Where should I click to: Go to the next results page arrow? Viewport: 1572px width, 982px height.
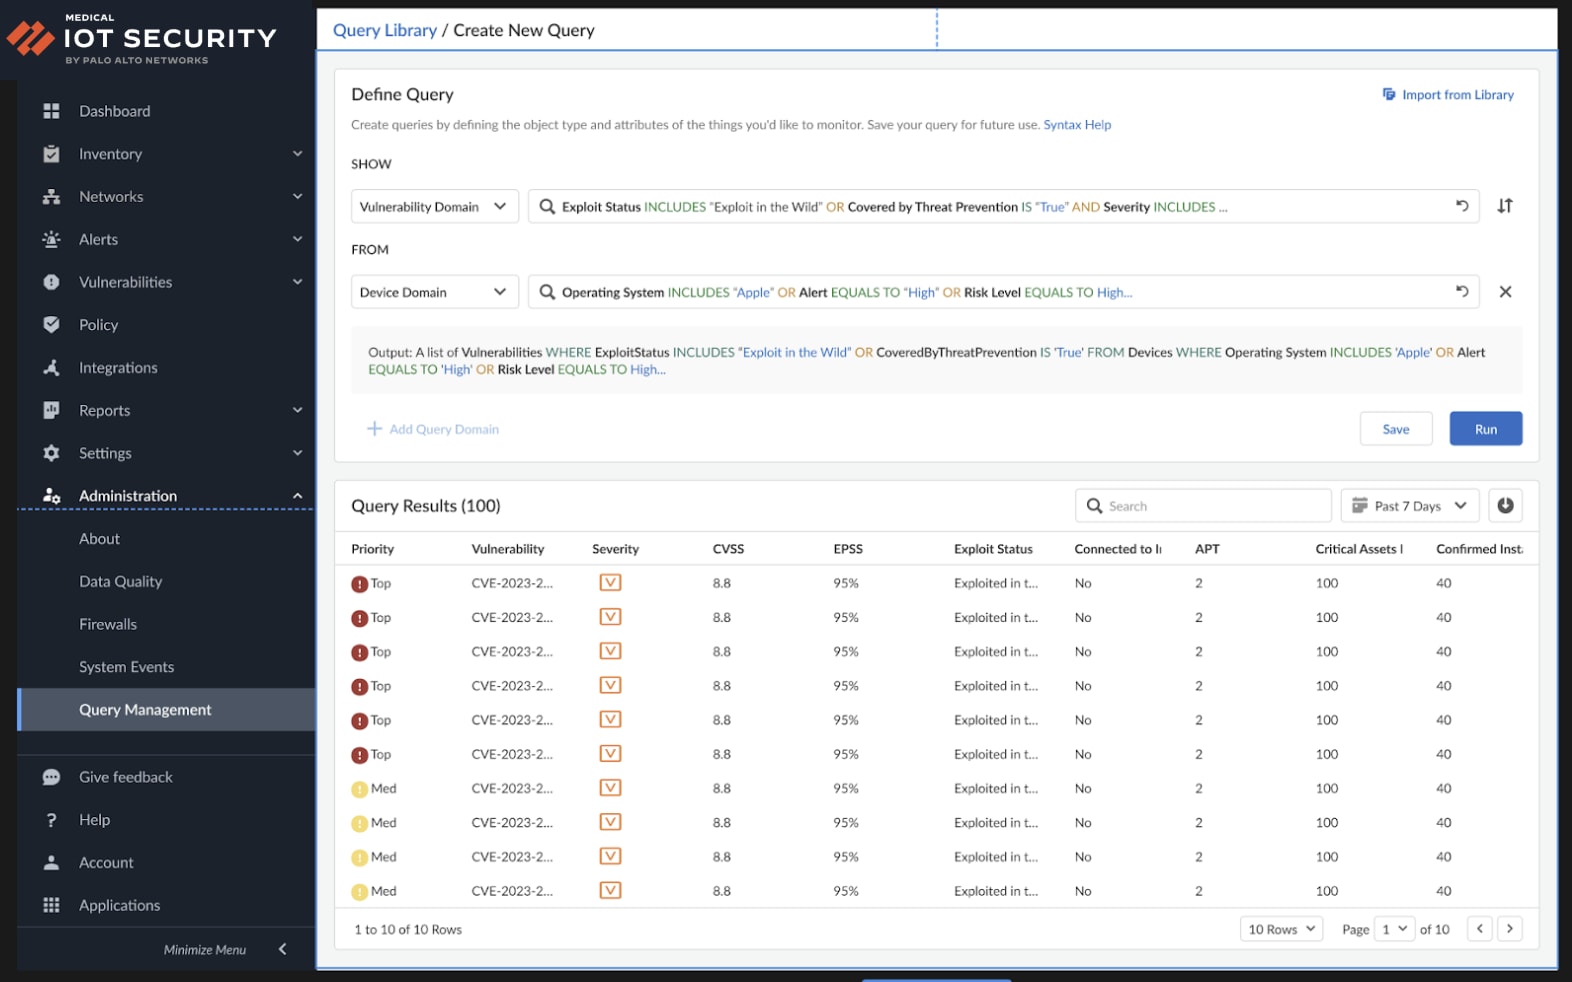1510,929
